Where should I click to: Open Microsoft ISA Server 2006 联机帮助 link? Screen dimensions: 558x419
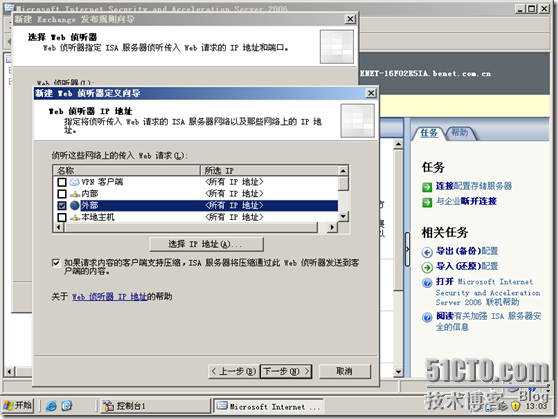click(x=488, y=292)
